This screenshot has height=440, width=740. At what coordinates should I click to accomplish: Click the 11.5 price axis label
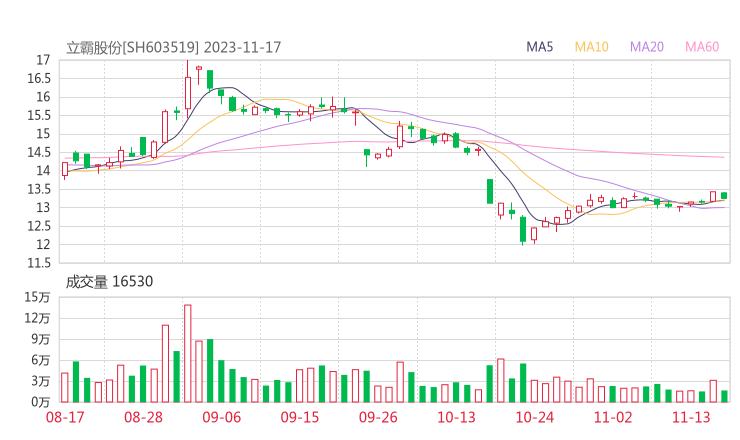39,263
